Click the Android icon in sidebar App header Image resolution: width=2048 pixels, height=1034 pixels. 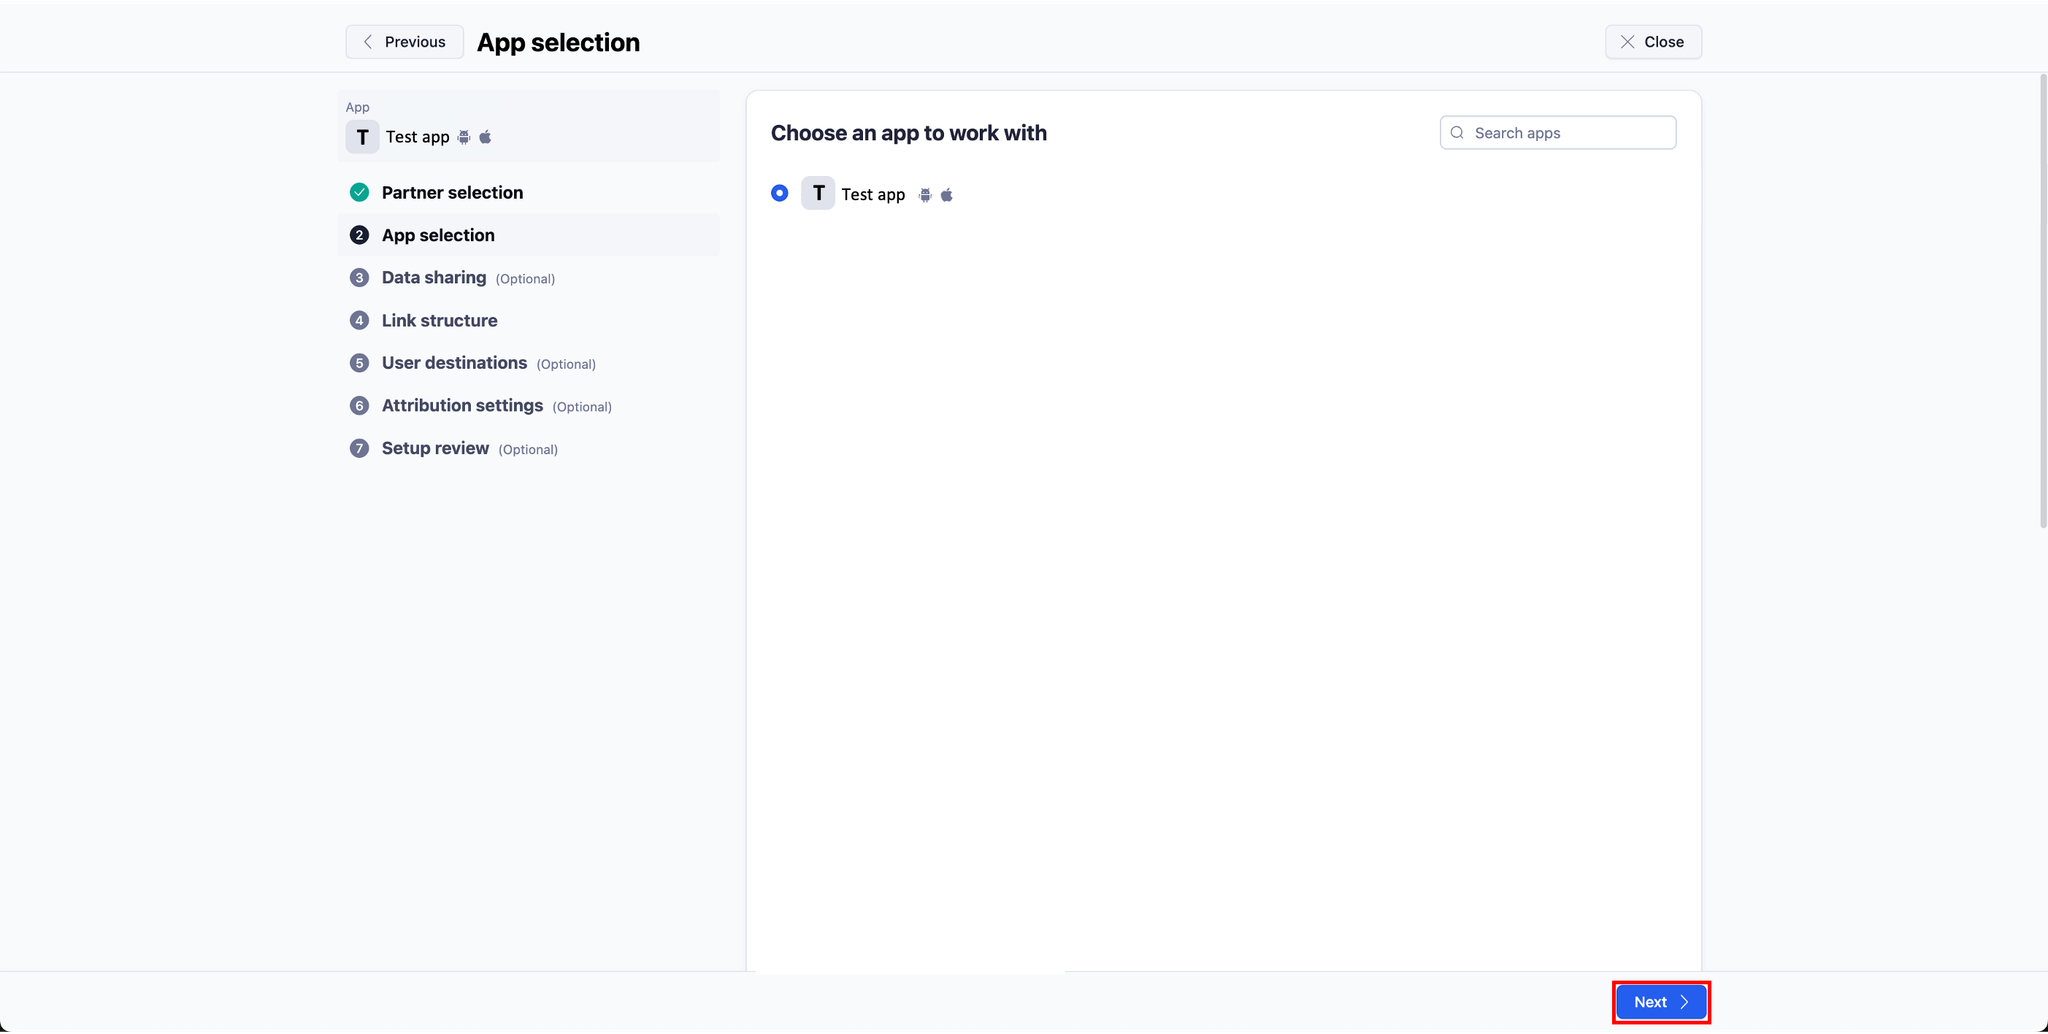(464, 137)
